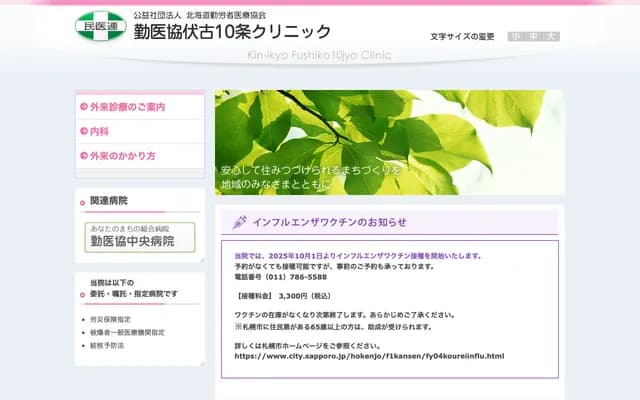The image size is (640, 400).
Task: Click arrow icon beside 外来のかかり方
Action: point(83,156)
